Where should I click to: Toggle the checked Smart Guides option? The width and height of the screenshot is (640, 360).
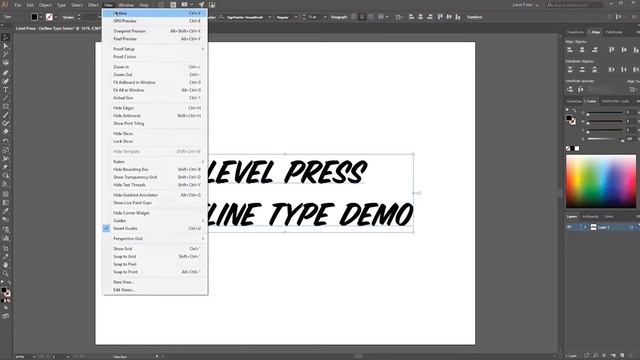coord(155,229)
